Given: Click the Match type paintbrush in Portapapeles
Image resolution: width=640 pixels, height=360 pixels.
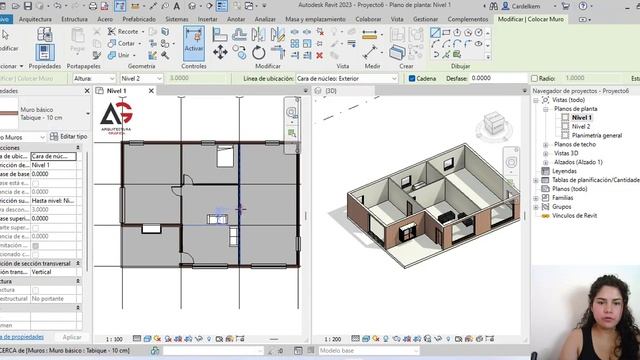Looking at the screenshot, I should [96, 55].
